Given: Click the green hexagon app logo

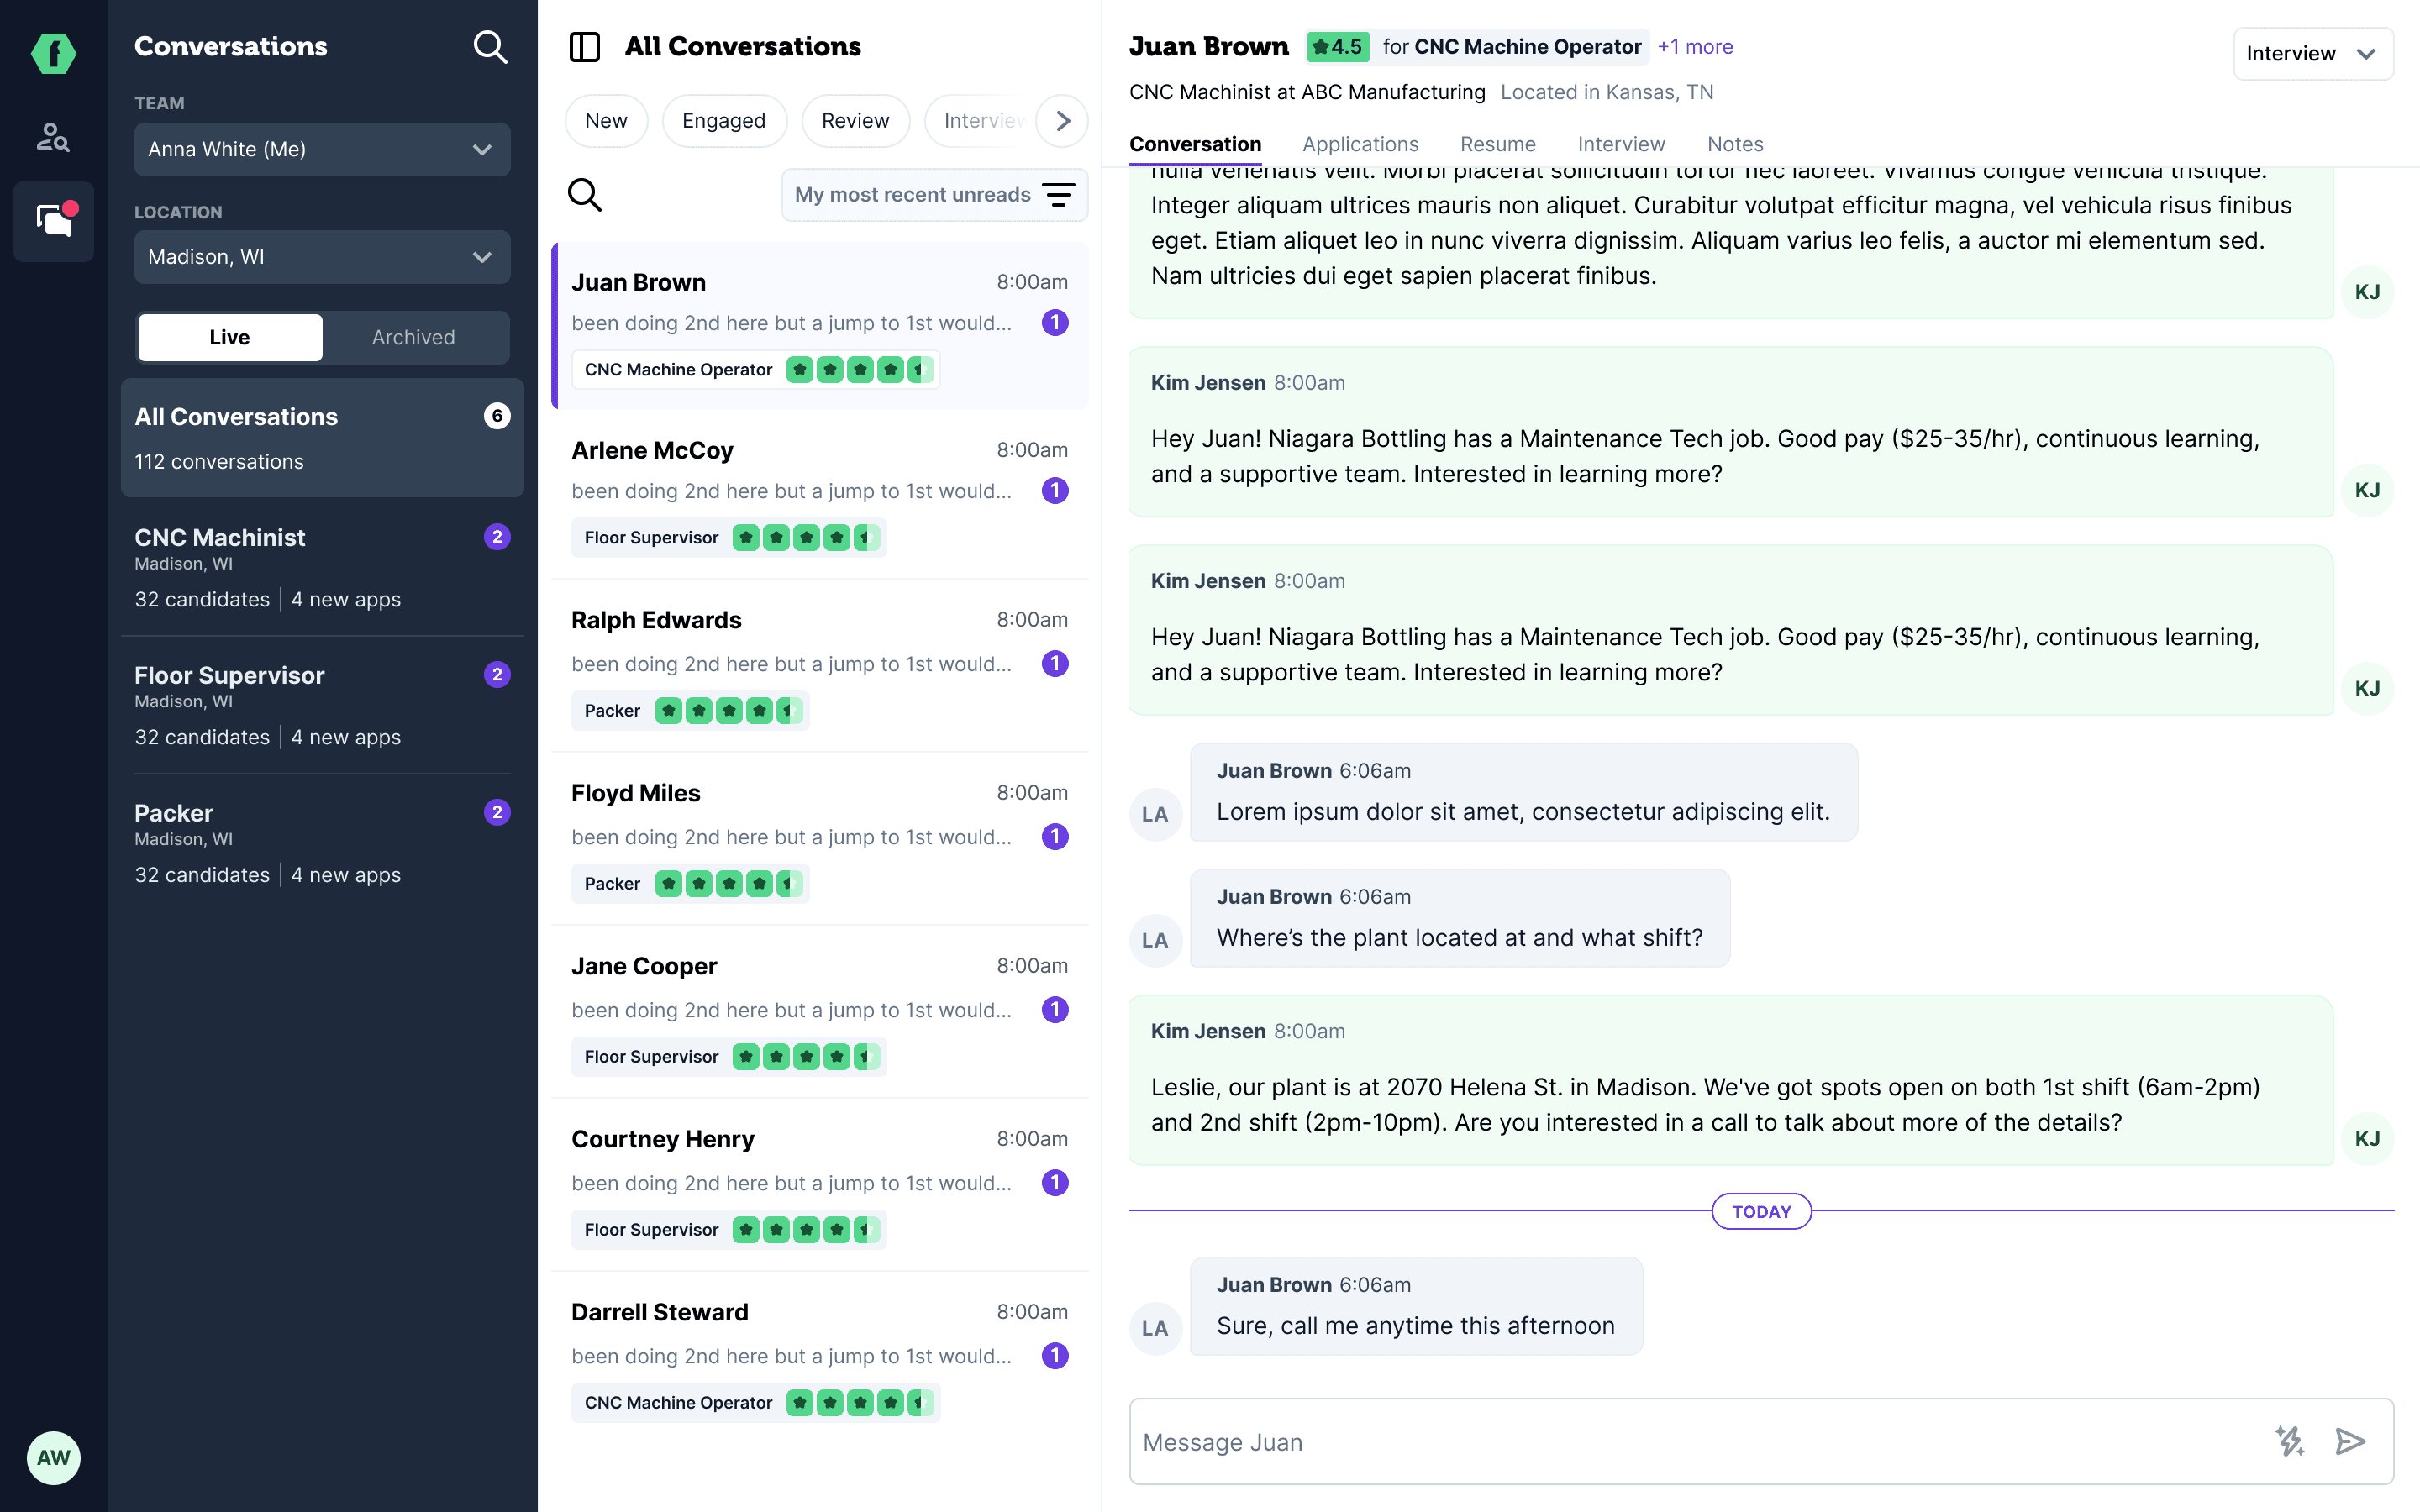Looking at the screenshot, I should click(53, 52).
